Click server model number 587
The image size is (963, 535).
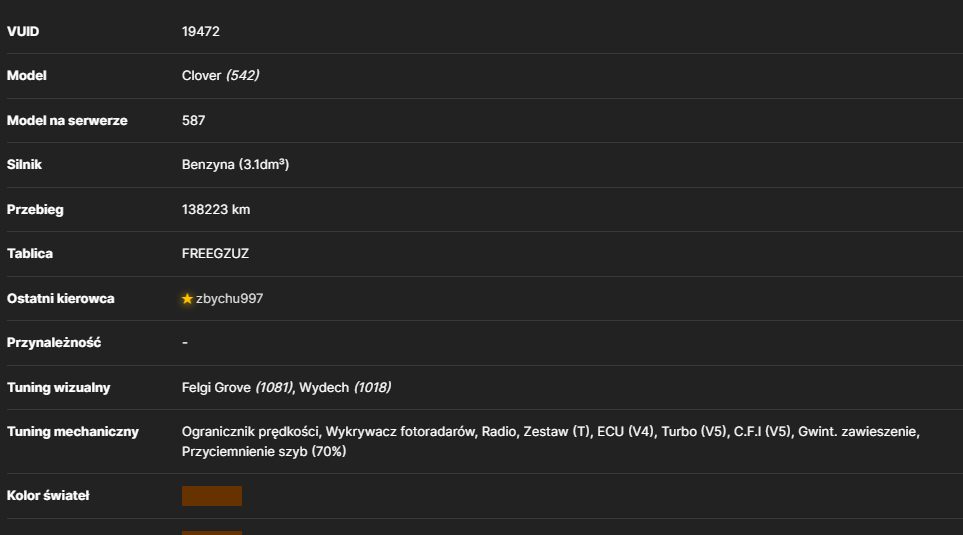[x=193, y=120]
